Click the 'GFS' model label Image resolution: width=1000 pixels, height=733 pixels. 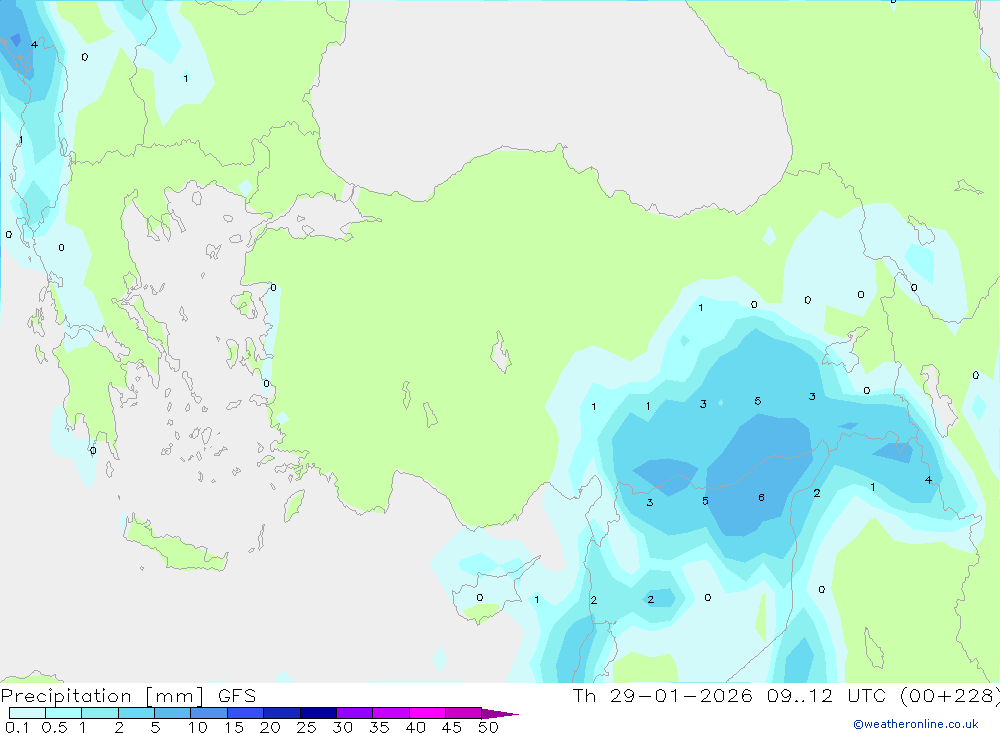(x=237, y=696)
